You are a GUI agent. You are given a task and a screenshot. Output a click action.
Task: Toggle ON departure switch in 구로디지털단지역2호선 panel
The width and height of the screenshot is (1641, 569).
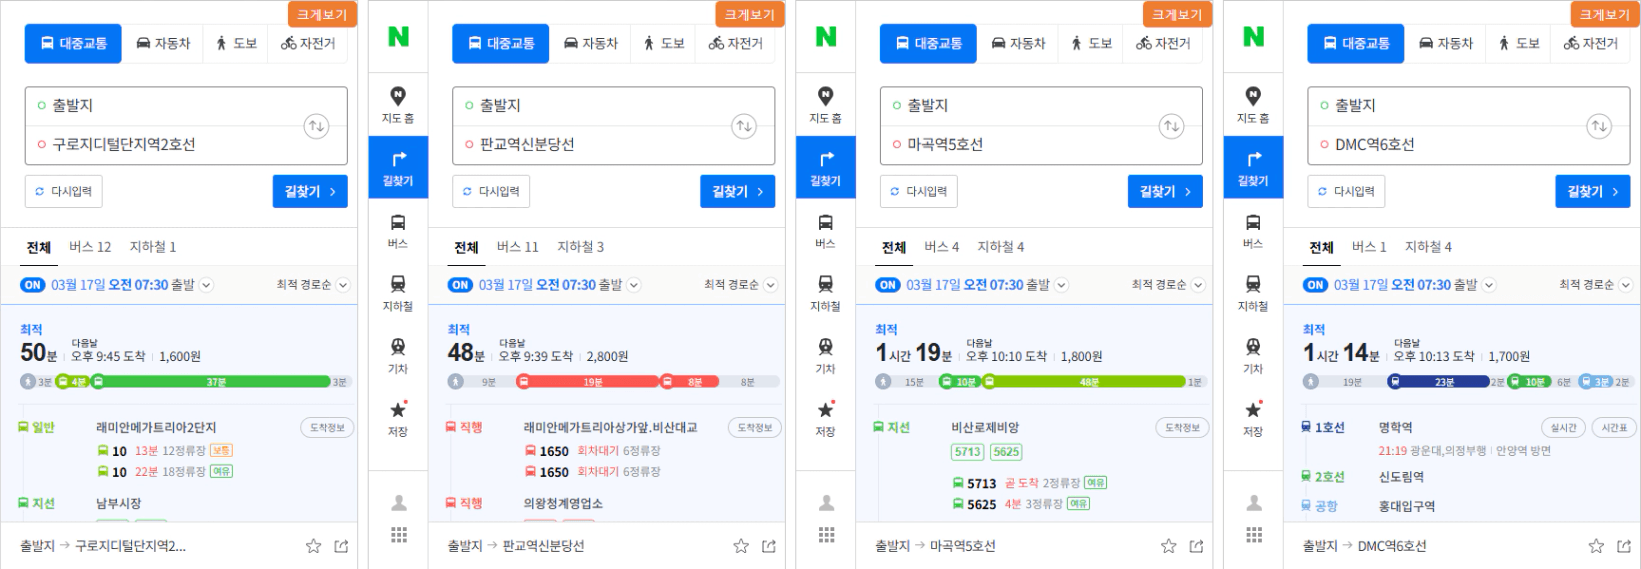[x=33, y=285]
